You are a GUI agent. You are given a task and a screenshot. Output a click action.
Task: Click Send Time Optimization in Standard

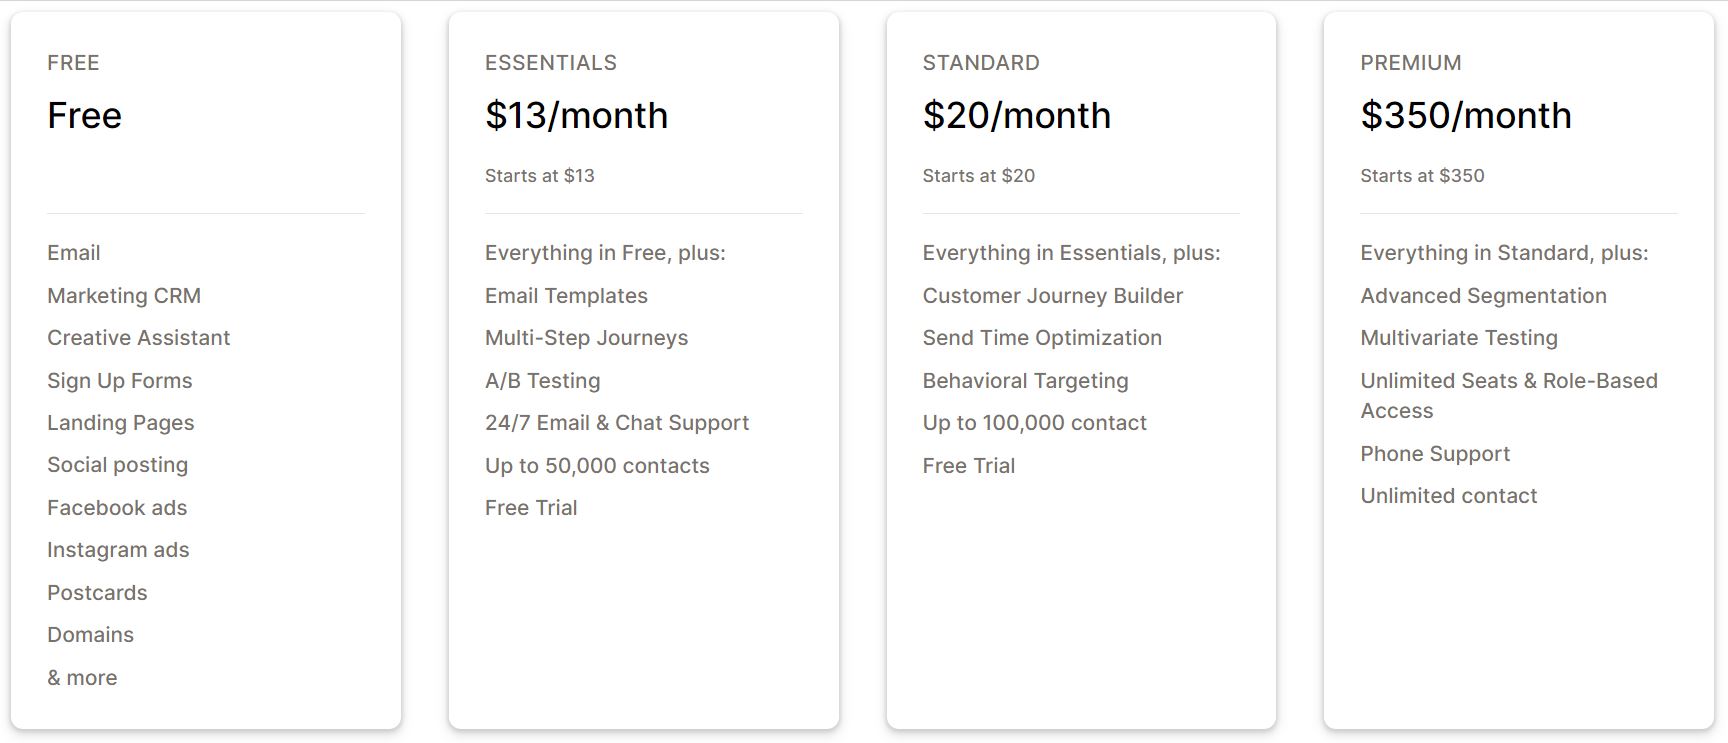click(x=1042, y=338)
